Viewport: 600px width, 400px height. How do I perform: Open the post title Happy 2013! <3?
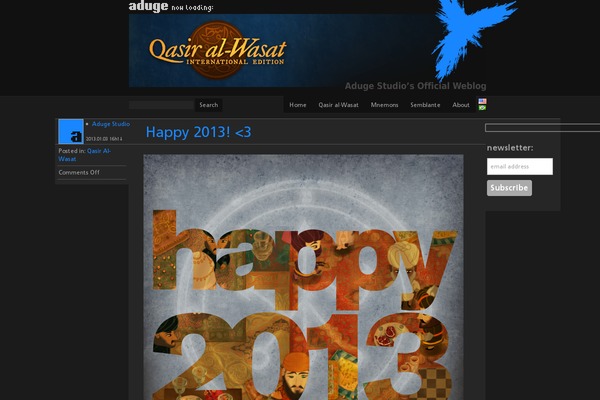(199, 132)
